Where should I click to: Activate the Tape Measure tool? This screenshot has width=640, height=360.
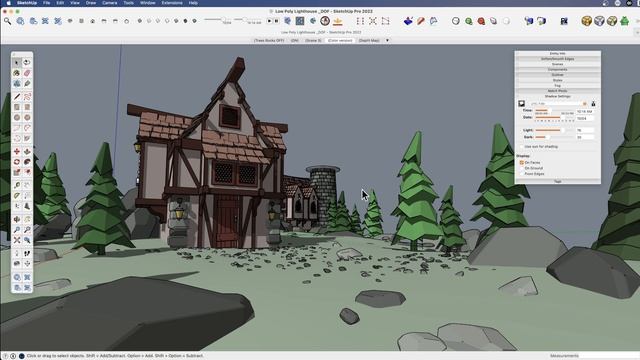coord(17,185)
